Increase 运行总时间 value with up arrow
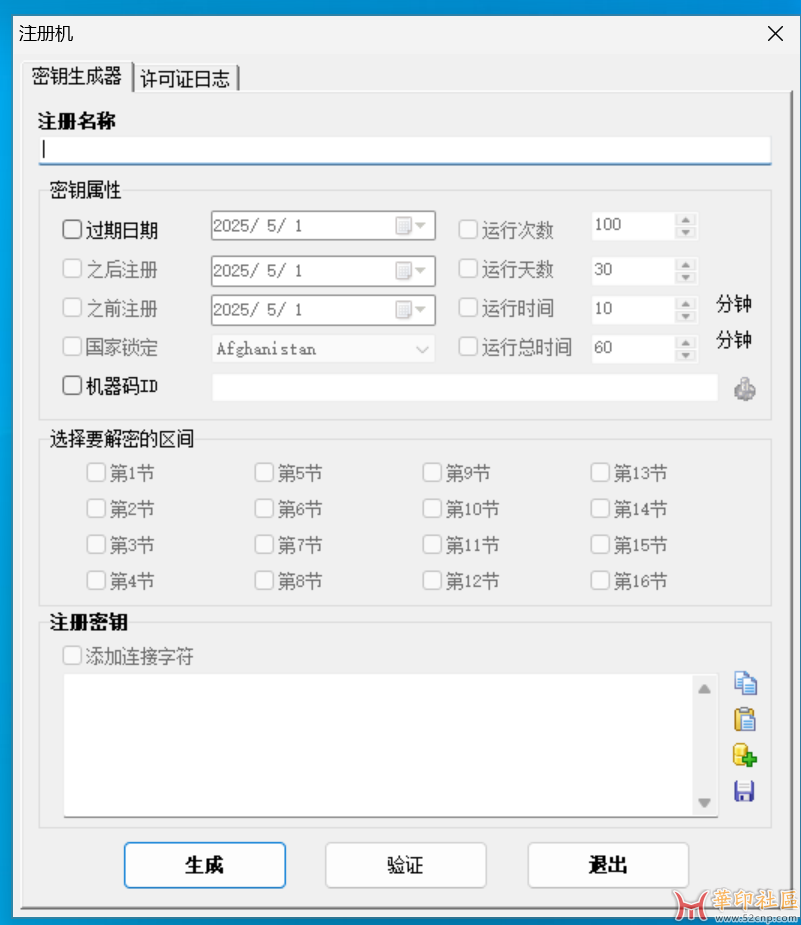801x925 pixels. coord(685,343)
